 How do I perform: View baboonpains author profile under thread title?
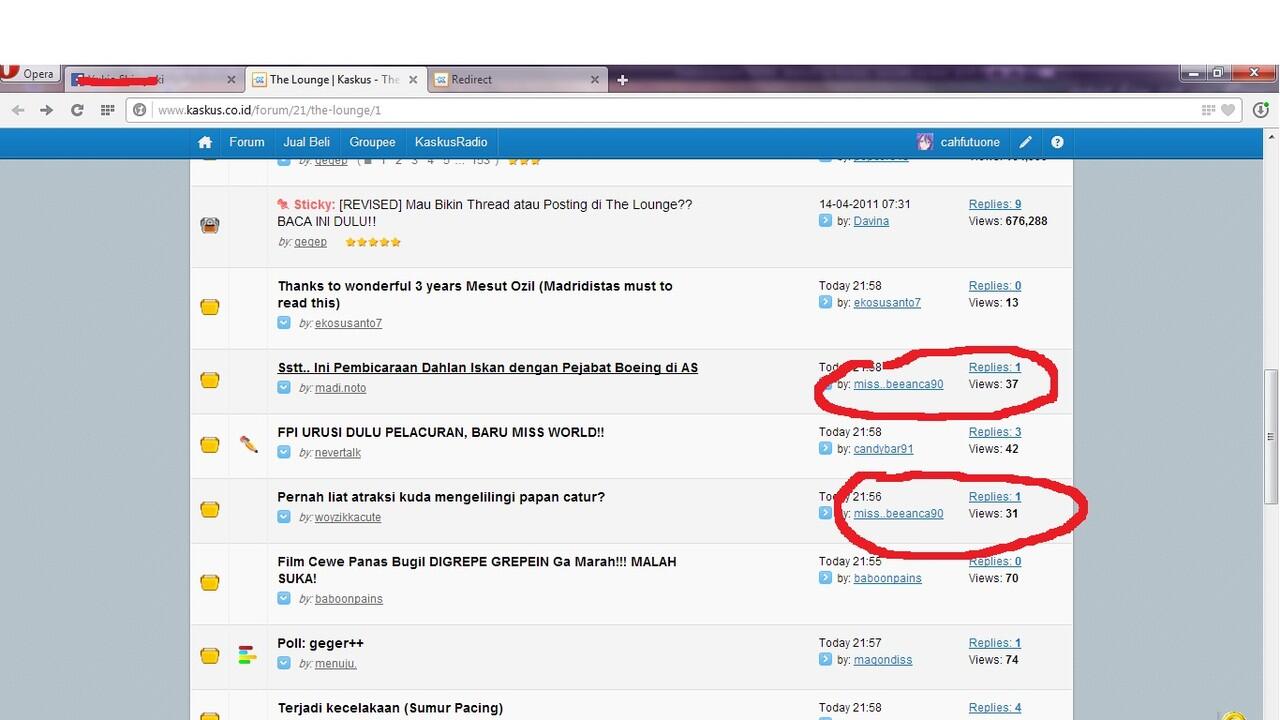[x=349, y=599]
